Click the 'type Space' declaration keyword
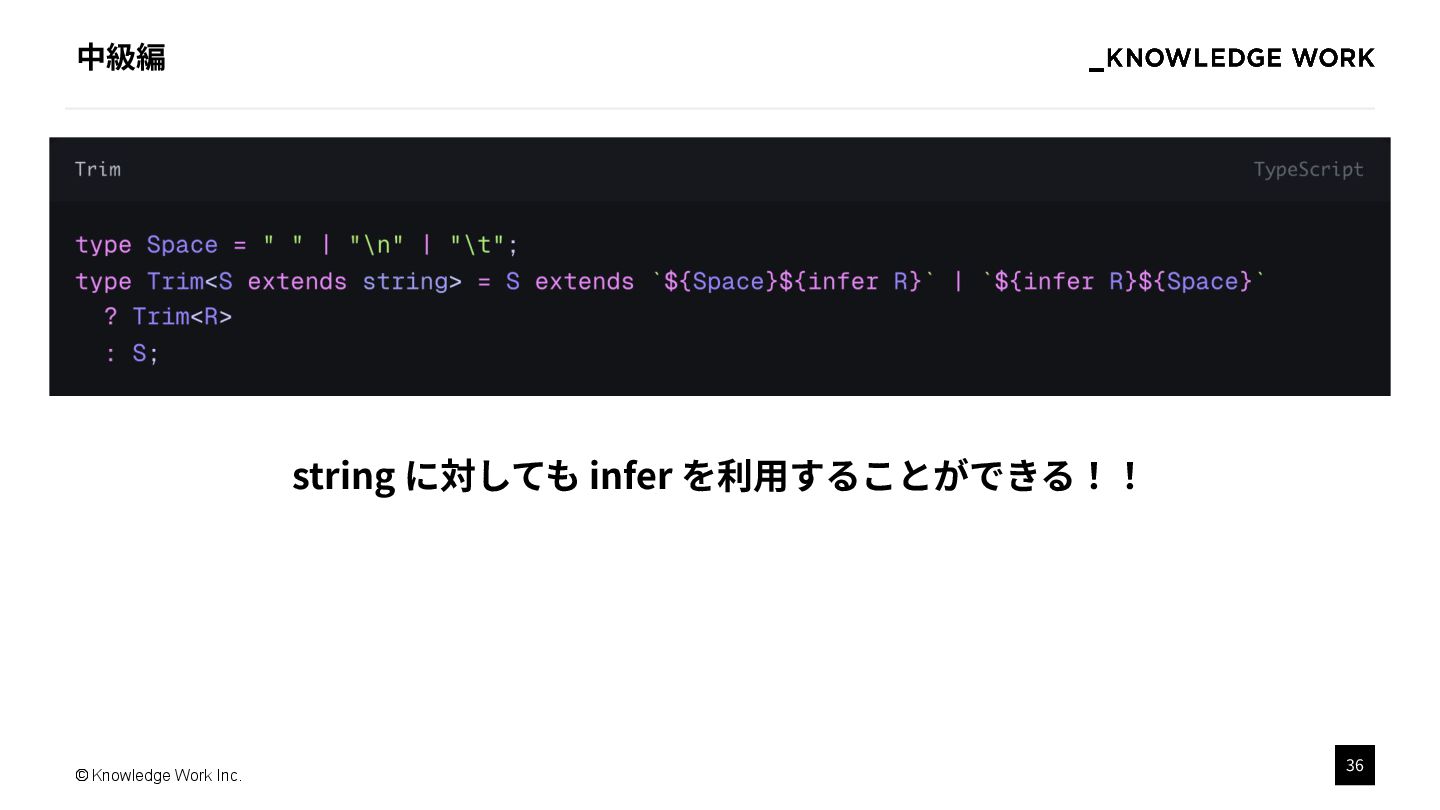The height and width of the screenshot is (810, 1440). pyautogui.click(x=103, y=245)
